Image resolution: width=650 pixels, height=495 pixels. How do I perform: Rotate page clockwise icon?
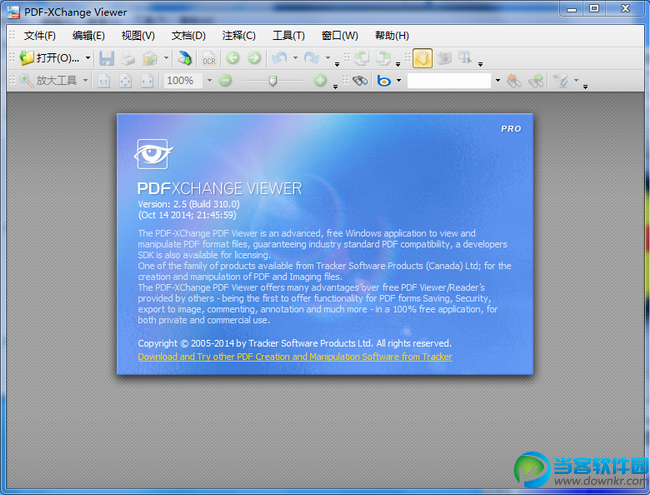(x=383, y=58)
